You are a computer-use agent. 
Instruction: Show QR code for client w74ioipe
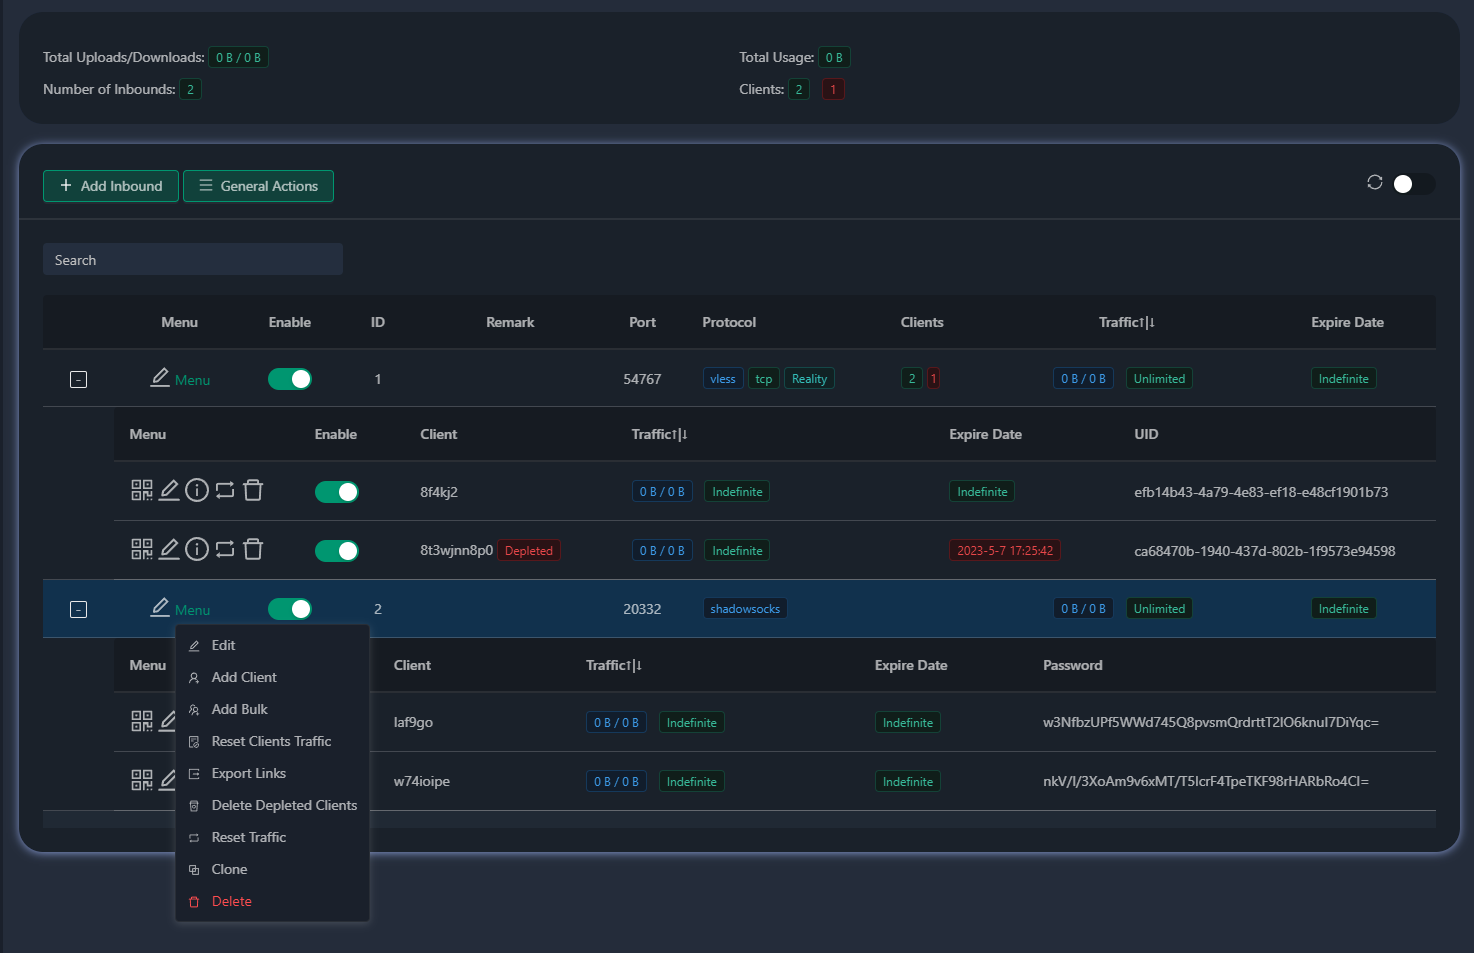click(x=141, y=780)
